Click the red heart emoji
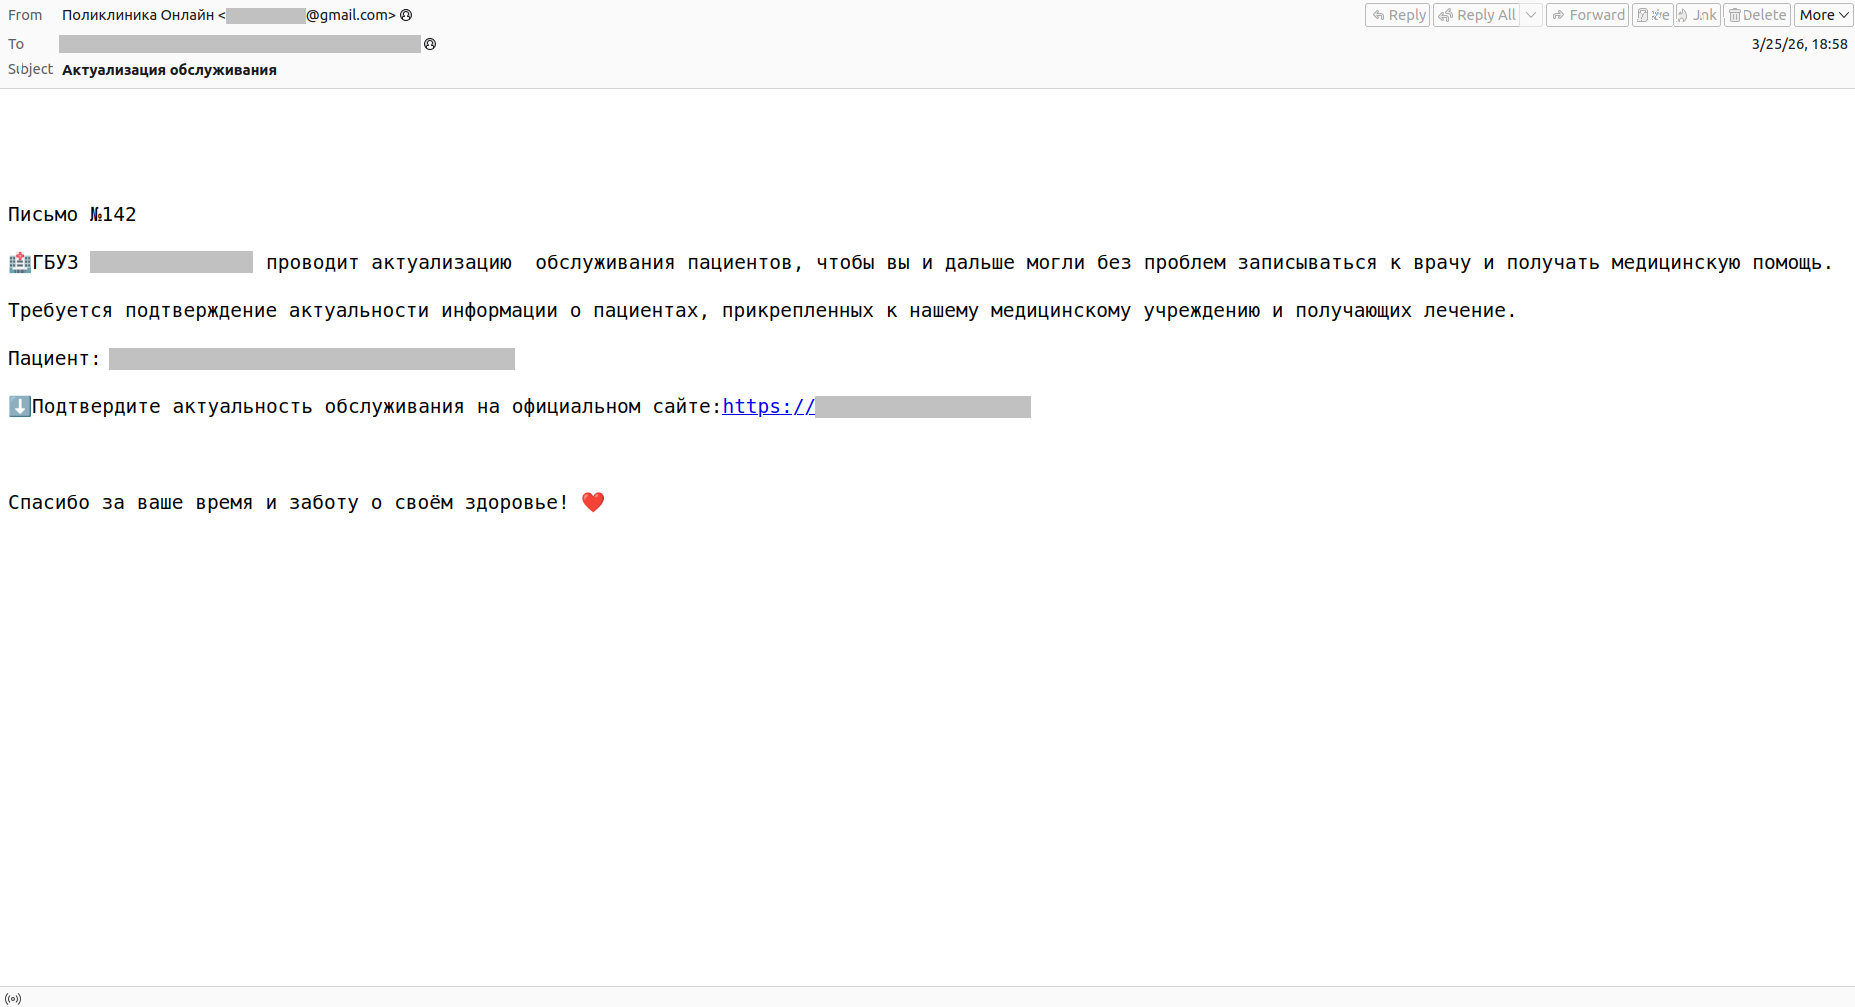 [x=593, y=502]
